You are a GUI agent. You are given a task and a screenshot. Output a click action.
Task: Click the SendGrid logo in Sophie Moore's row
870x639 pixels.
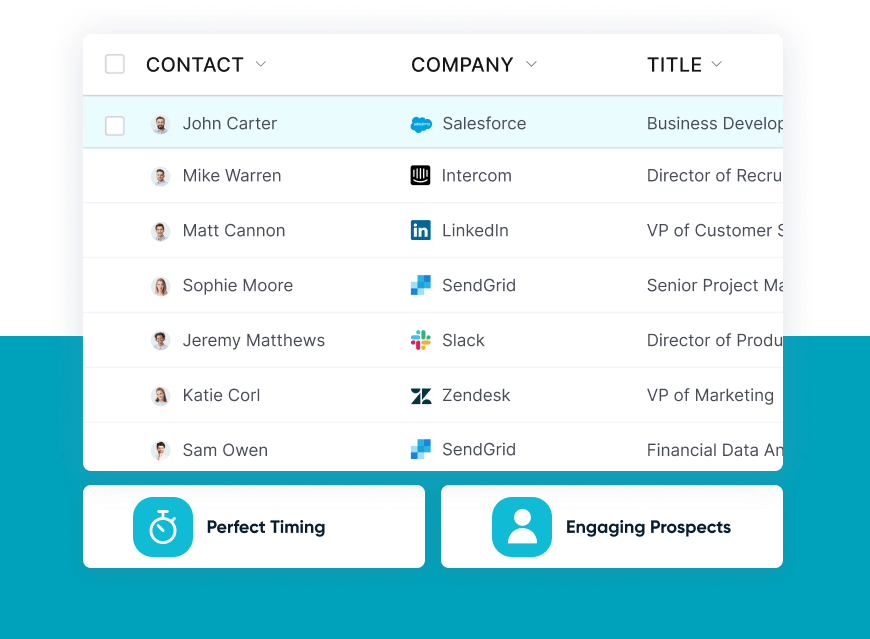point(421,286)
